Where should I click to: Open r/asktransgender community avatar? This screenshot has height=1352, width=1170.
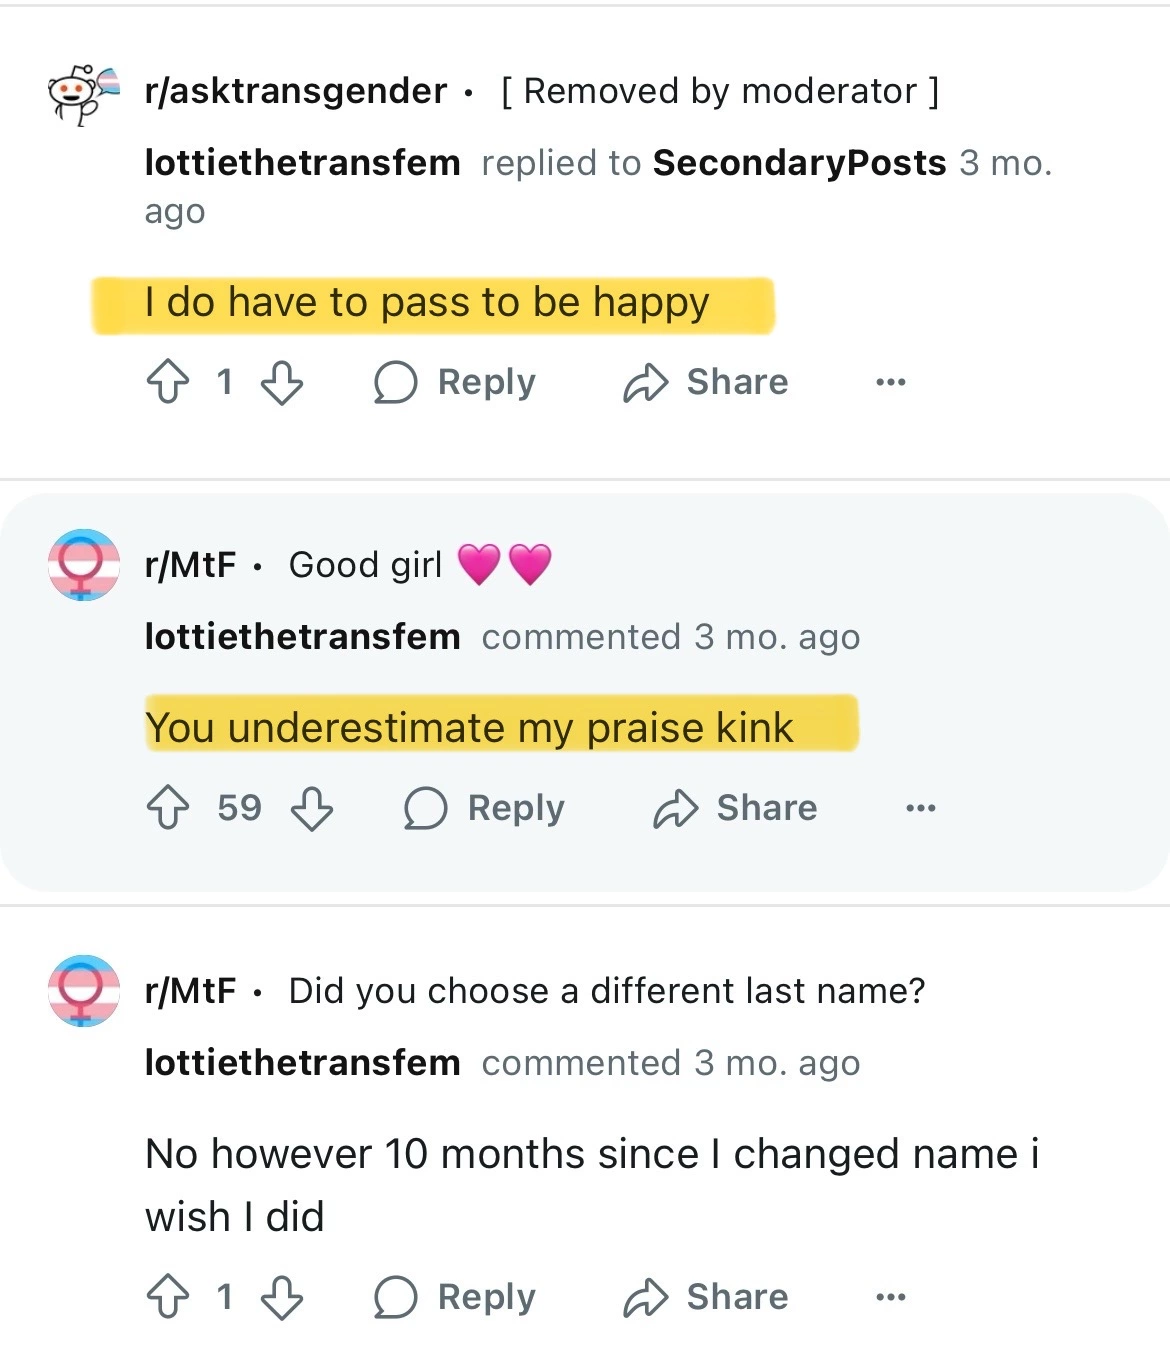click(84, 94)
